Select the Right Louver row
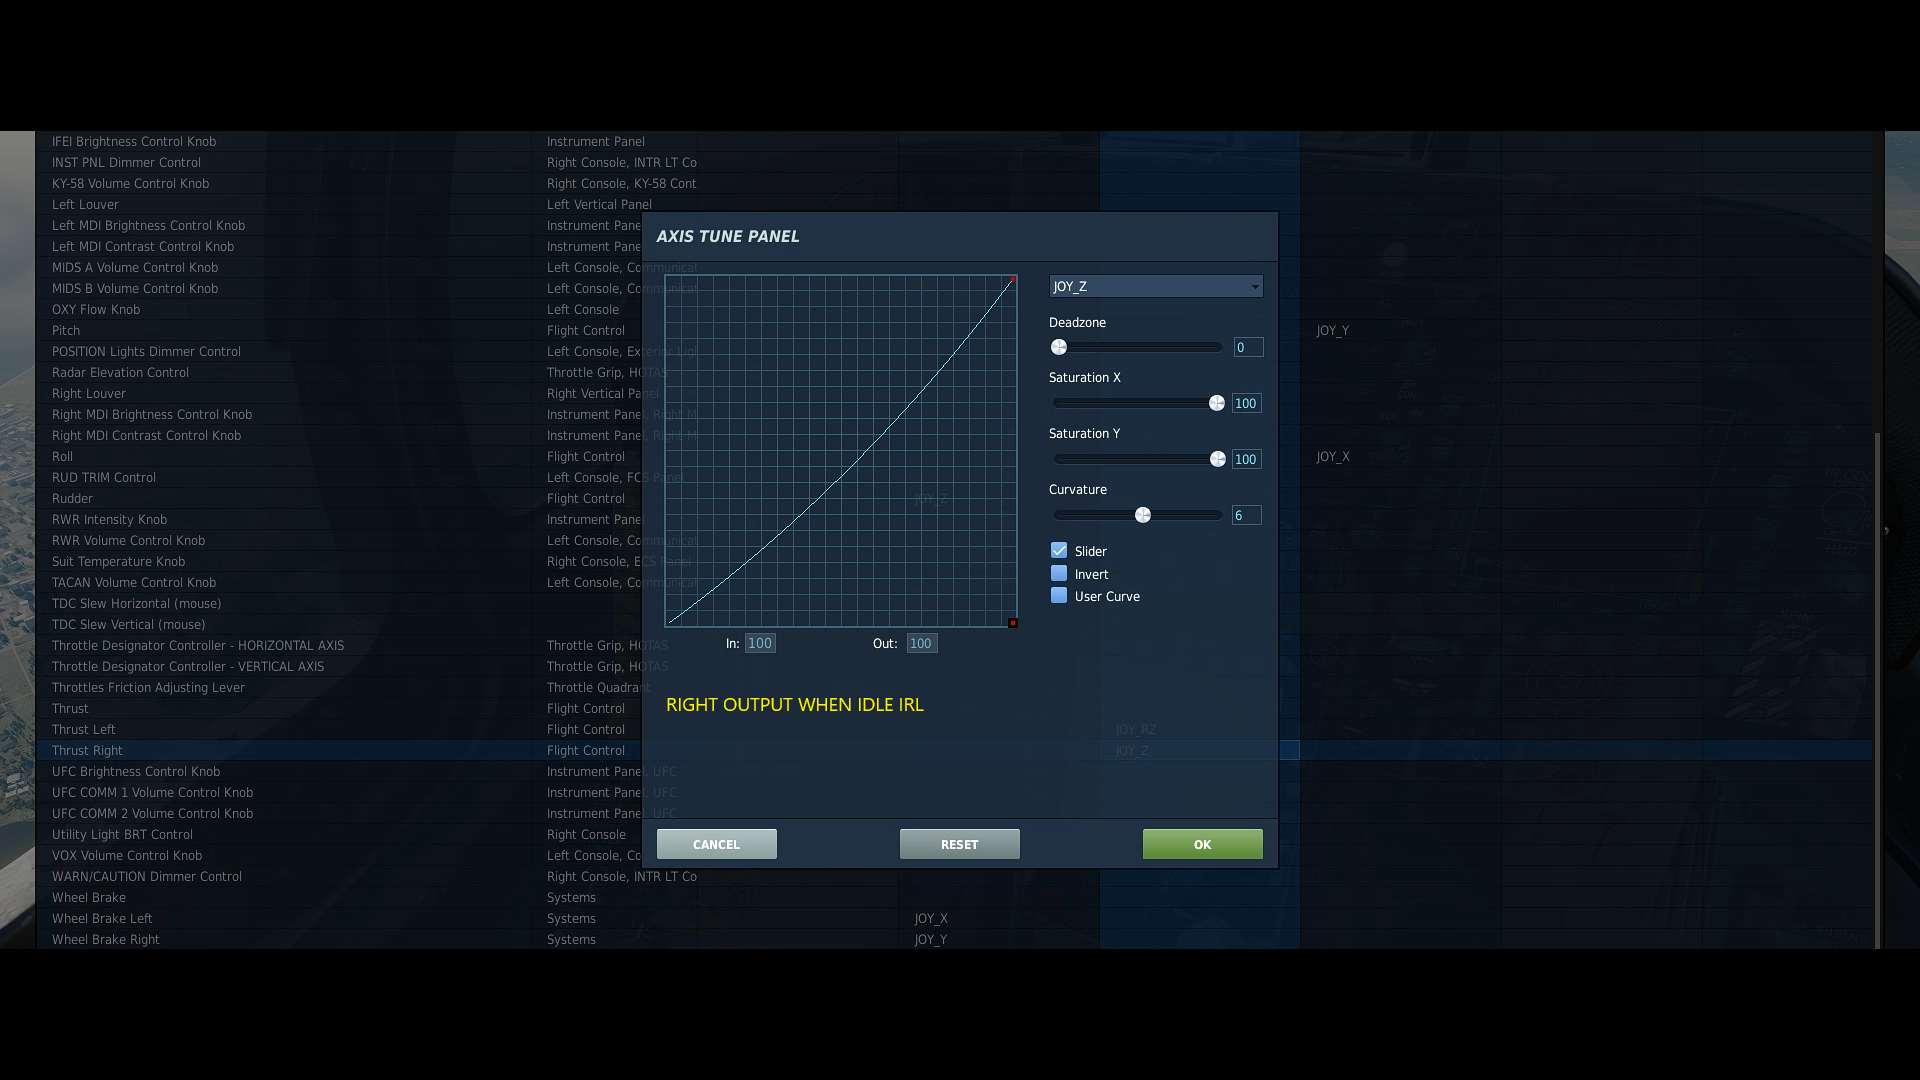Image resolution: width=1920 pixels, height=1080 pixels. pos(954,393)
